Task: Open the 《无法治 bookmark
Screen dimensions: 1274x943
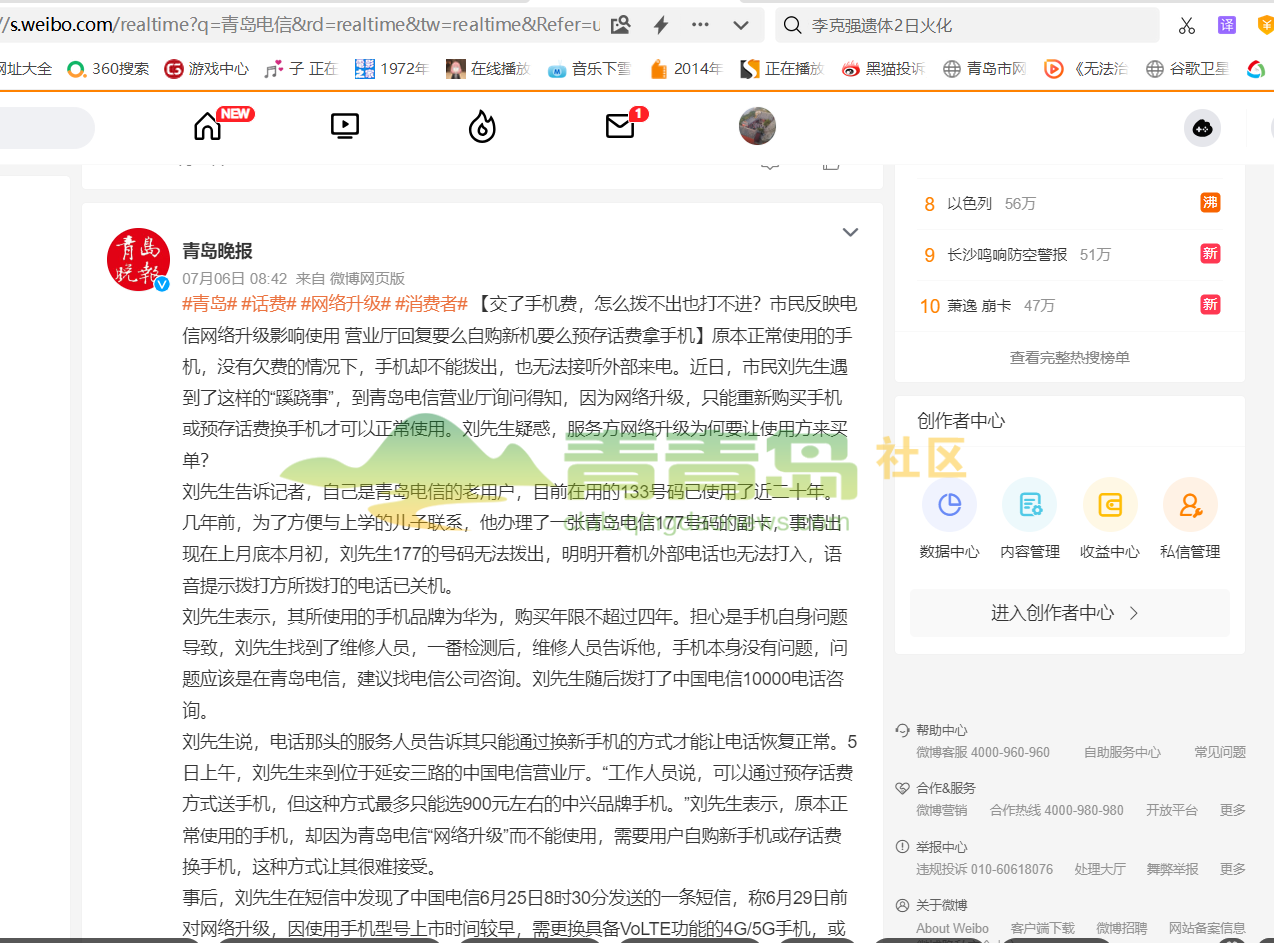Action: 1086,69
